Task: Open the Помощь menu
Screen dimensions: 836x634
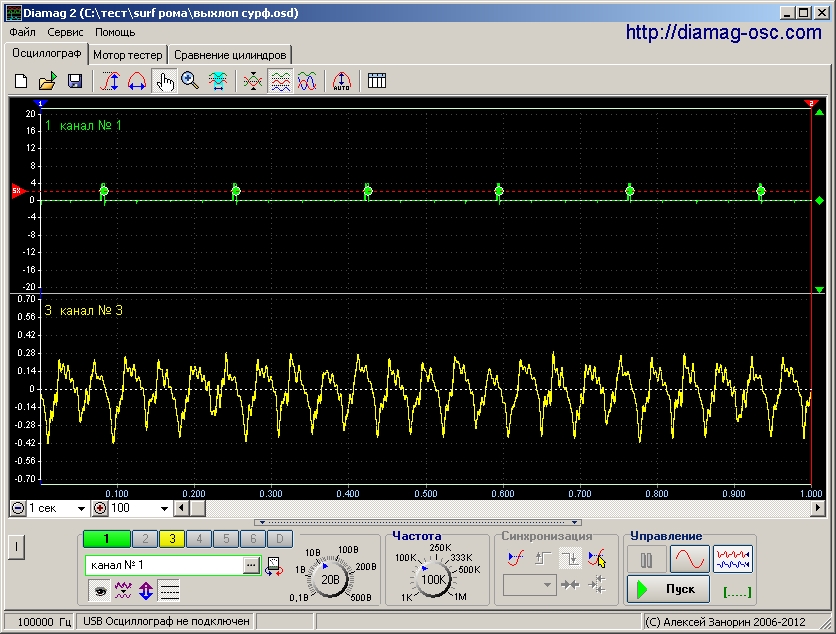Action: point(115,32)
